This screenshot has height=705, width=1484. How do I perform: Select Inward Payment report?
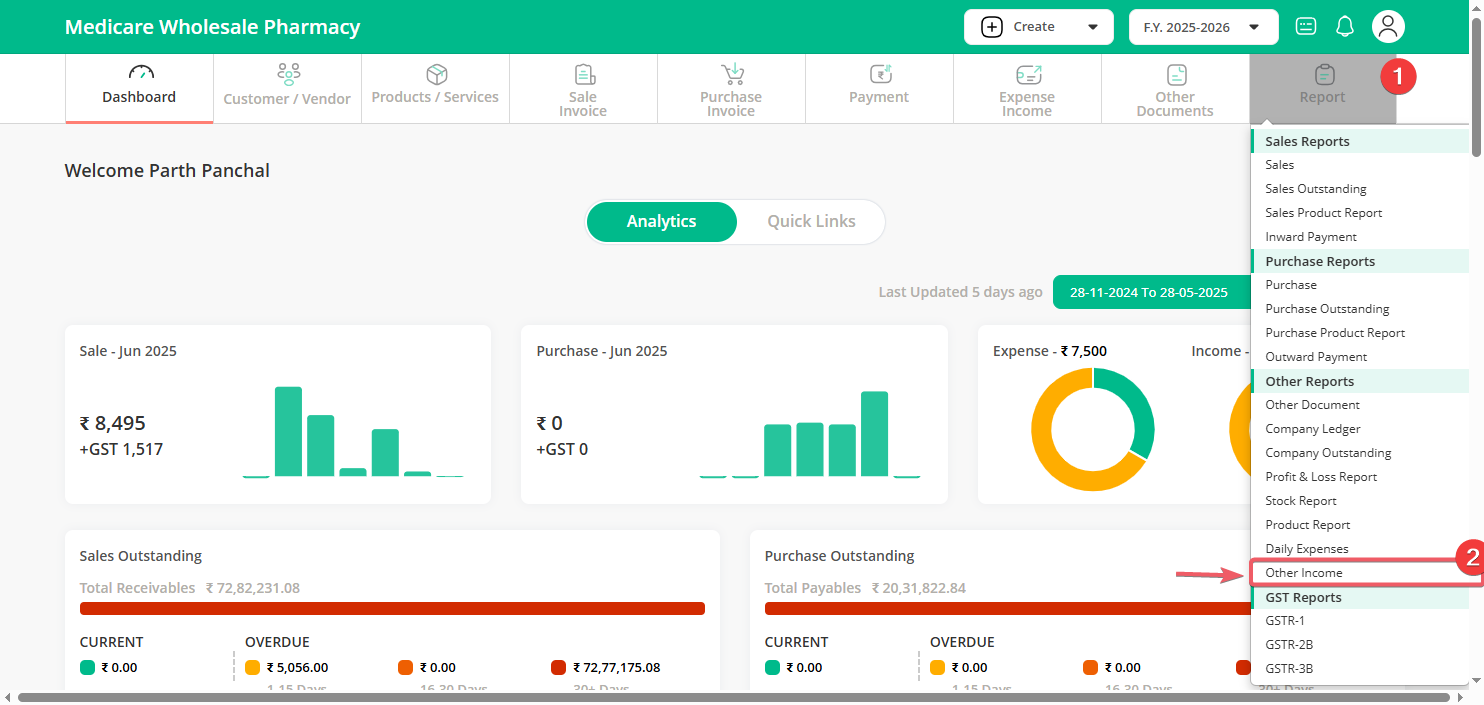click(1311, 237)
